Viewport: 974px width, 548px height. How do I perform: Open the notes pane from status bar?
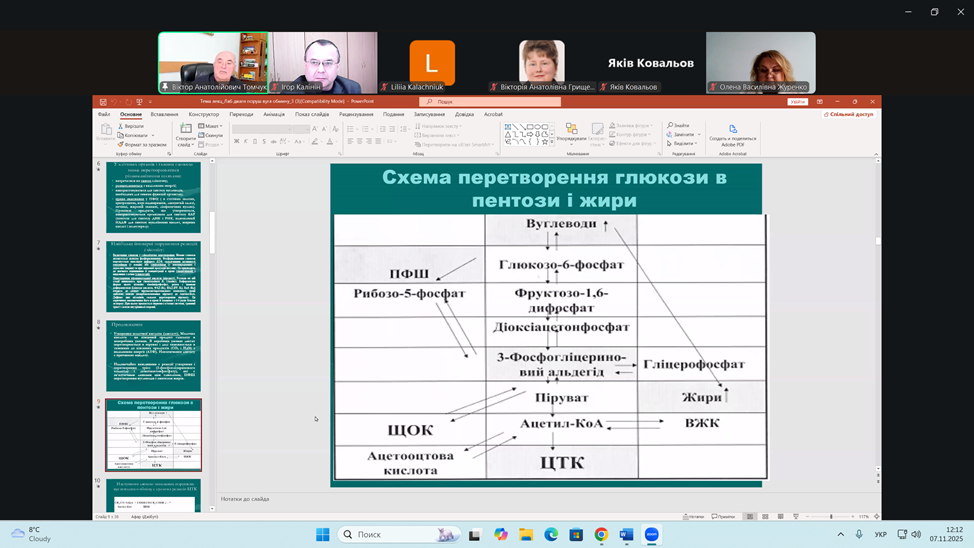click(x=693, y=516)
